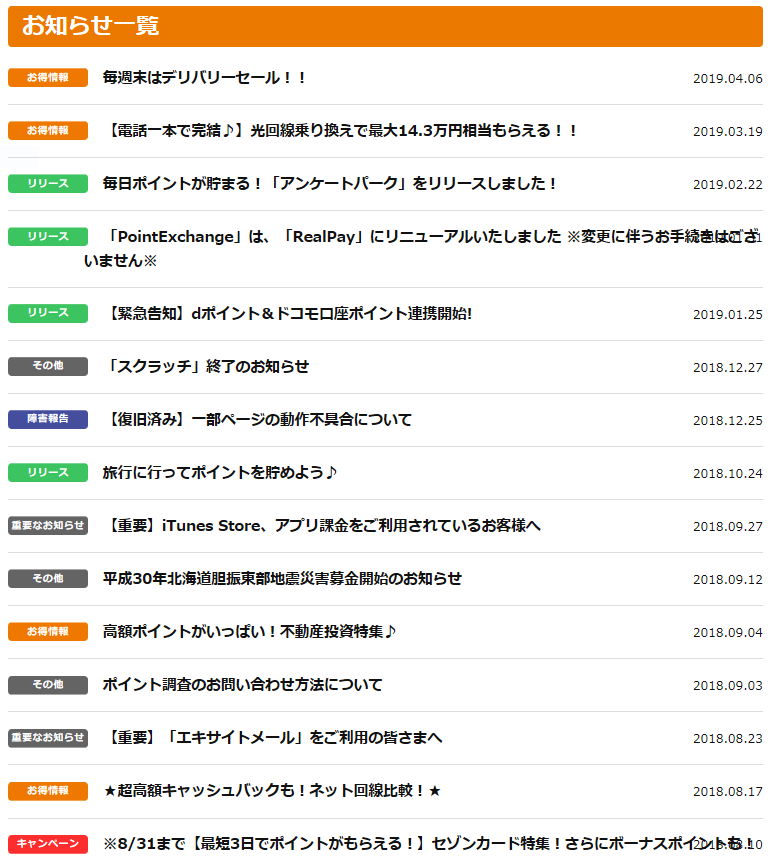Open the ポイント調査のお問い合わせ方法について notice
This screenshot has height=867, width=771.
pos(242,685)
